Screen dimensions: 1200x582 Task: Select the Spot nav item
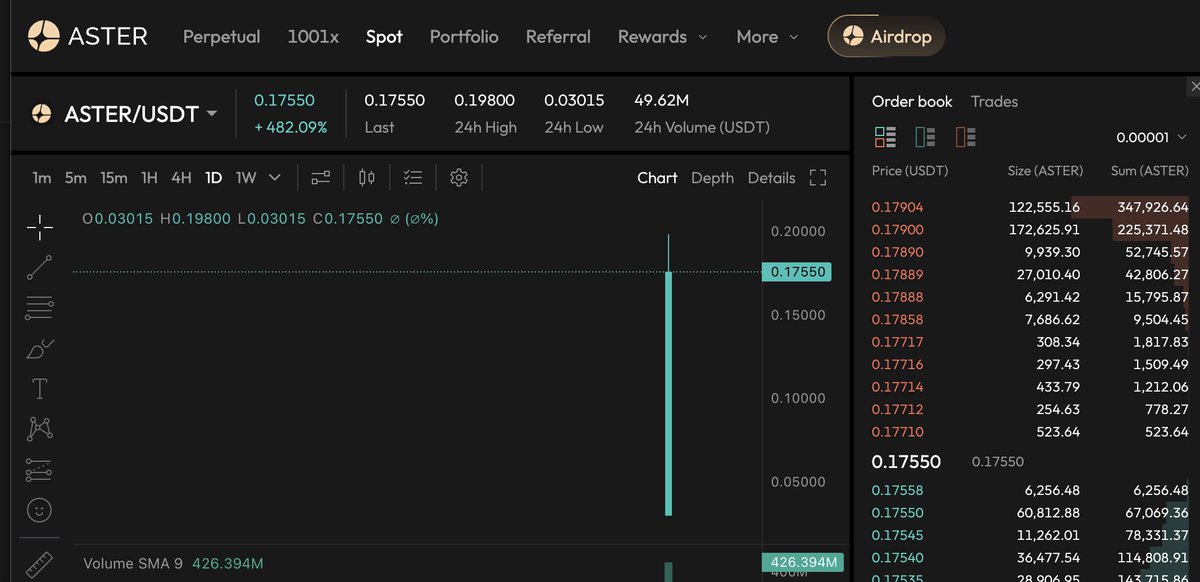384,37
